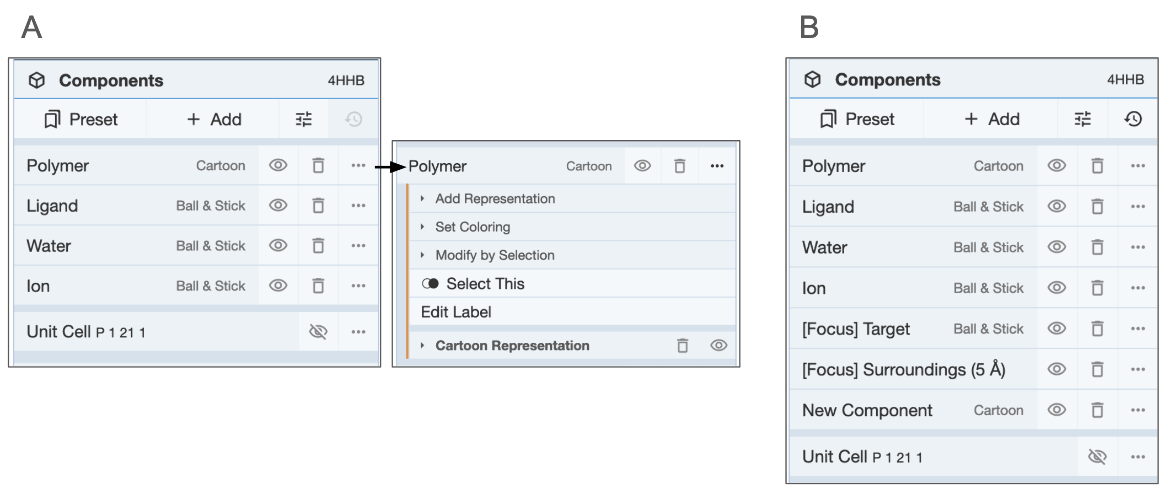The width and height of the screenshot is (1170, 495).
Task: Toggle visibility of [Focus] Surroundings (5 Å)
Action: click(1056, 369)
